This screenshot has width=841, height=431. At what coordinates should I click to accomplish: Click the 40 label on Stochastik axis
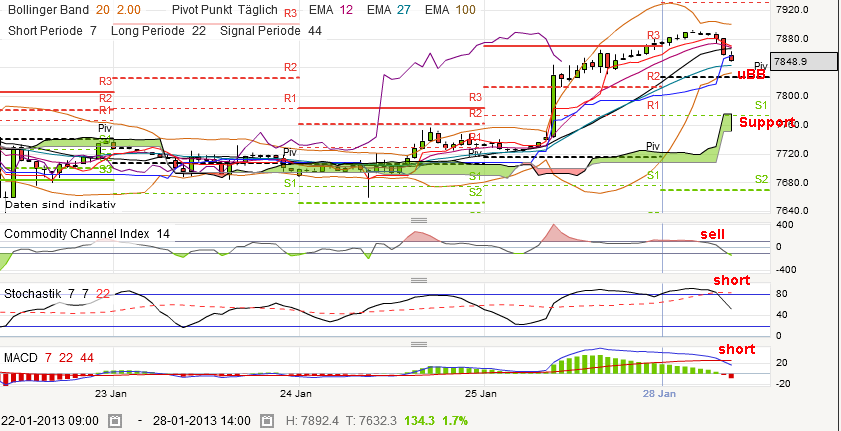point(781,314)
